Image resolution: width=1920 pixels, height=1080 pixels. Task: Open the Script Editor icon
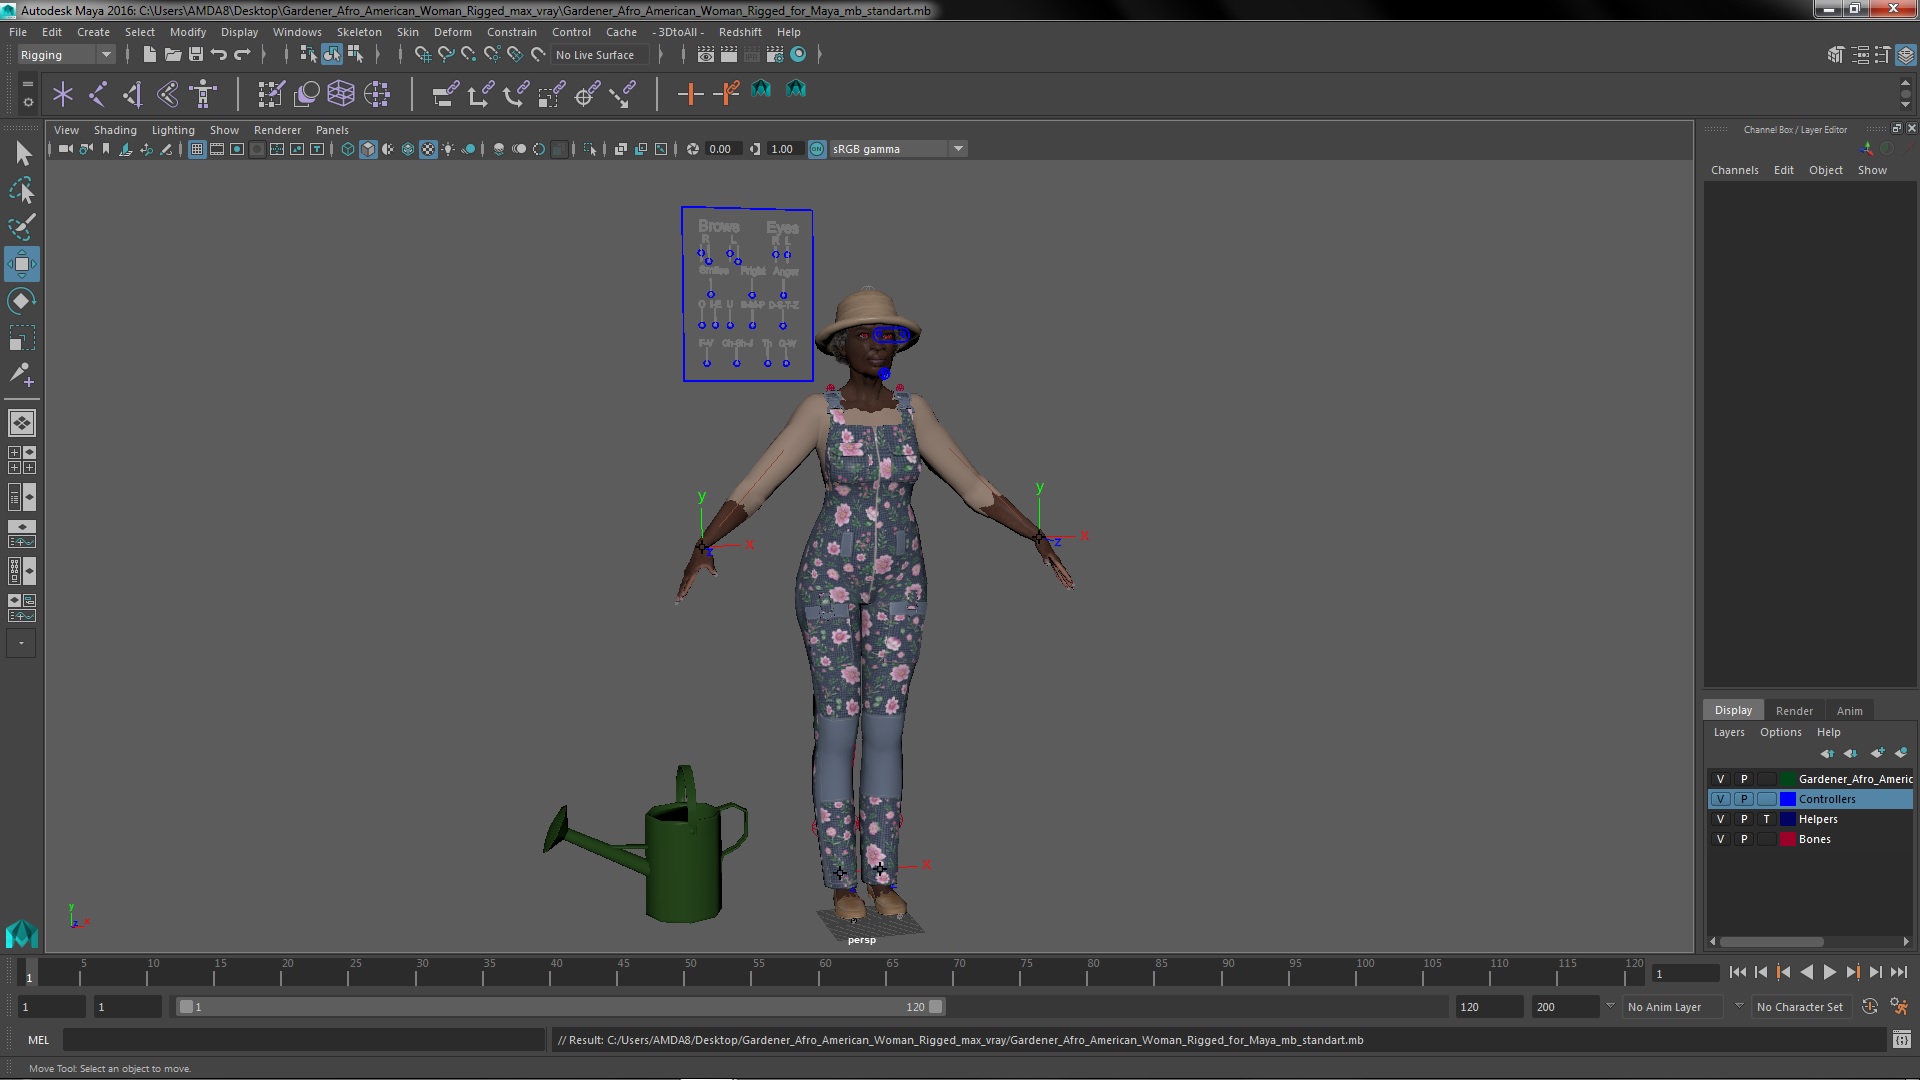pyautogui.click(x=1901, y=1040)
